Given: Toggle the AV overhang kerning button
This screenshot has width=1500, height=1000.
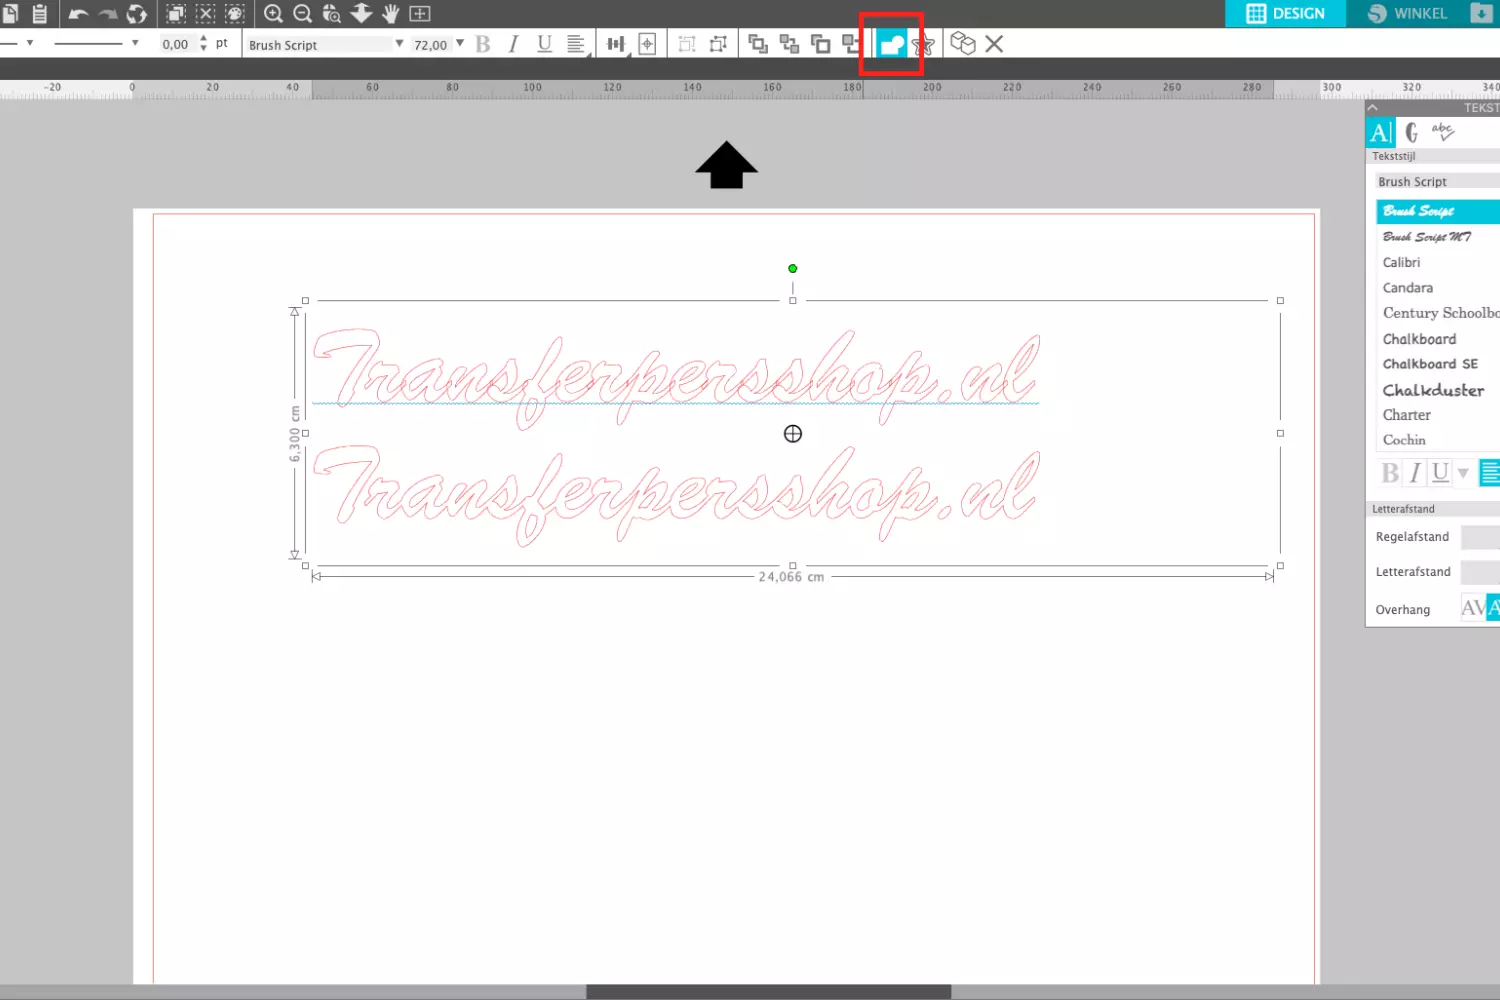Looking at the screenshot, I should (1473, 608).
